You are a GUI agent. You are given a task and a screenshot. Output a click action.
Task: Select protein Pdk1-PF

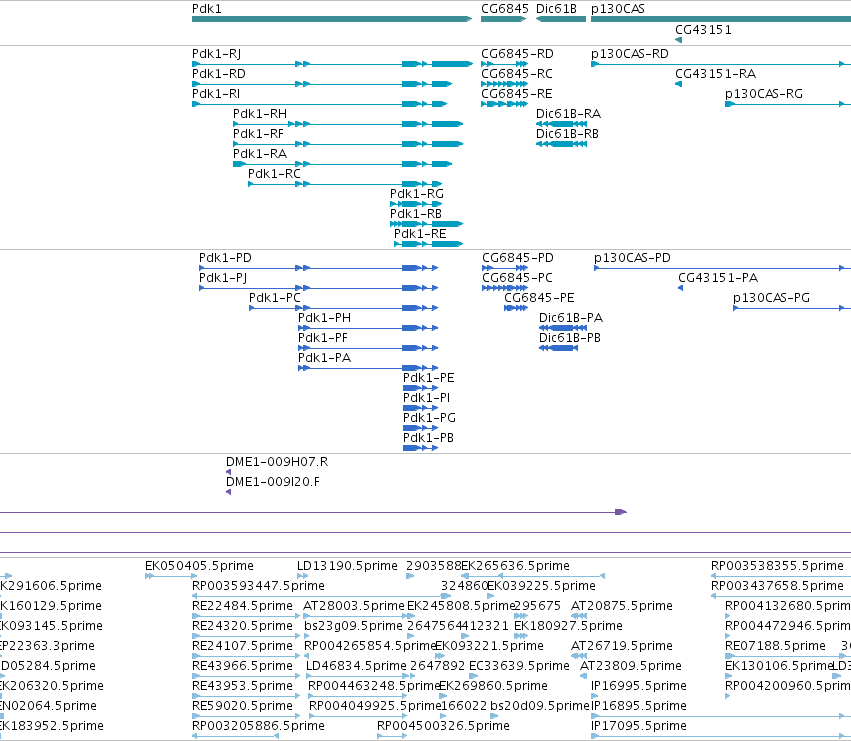point(368,348)
